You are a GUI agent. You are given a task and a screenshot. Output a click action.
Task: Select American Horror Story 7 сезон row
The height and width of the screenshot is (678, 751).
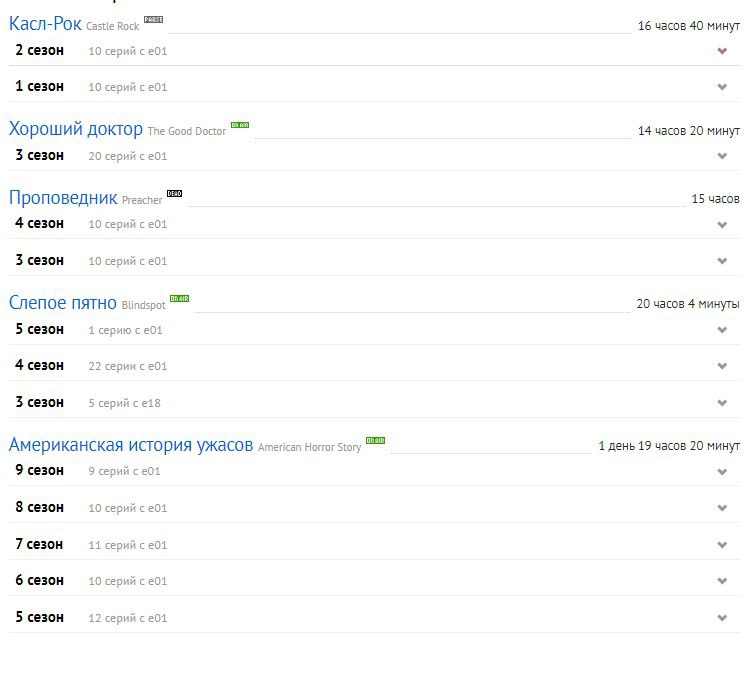(374, 544)
